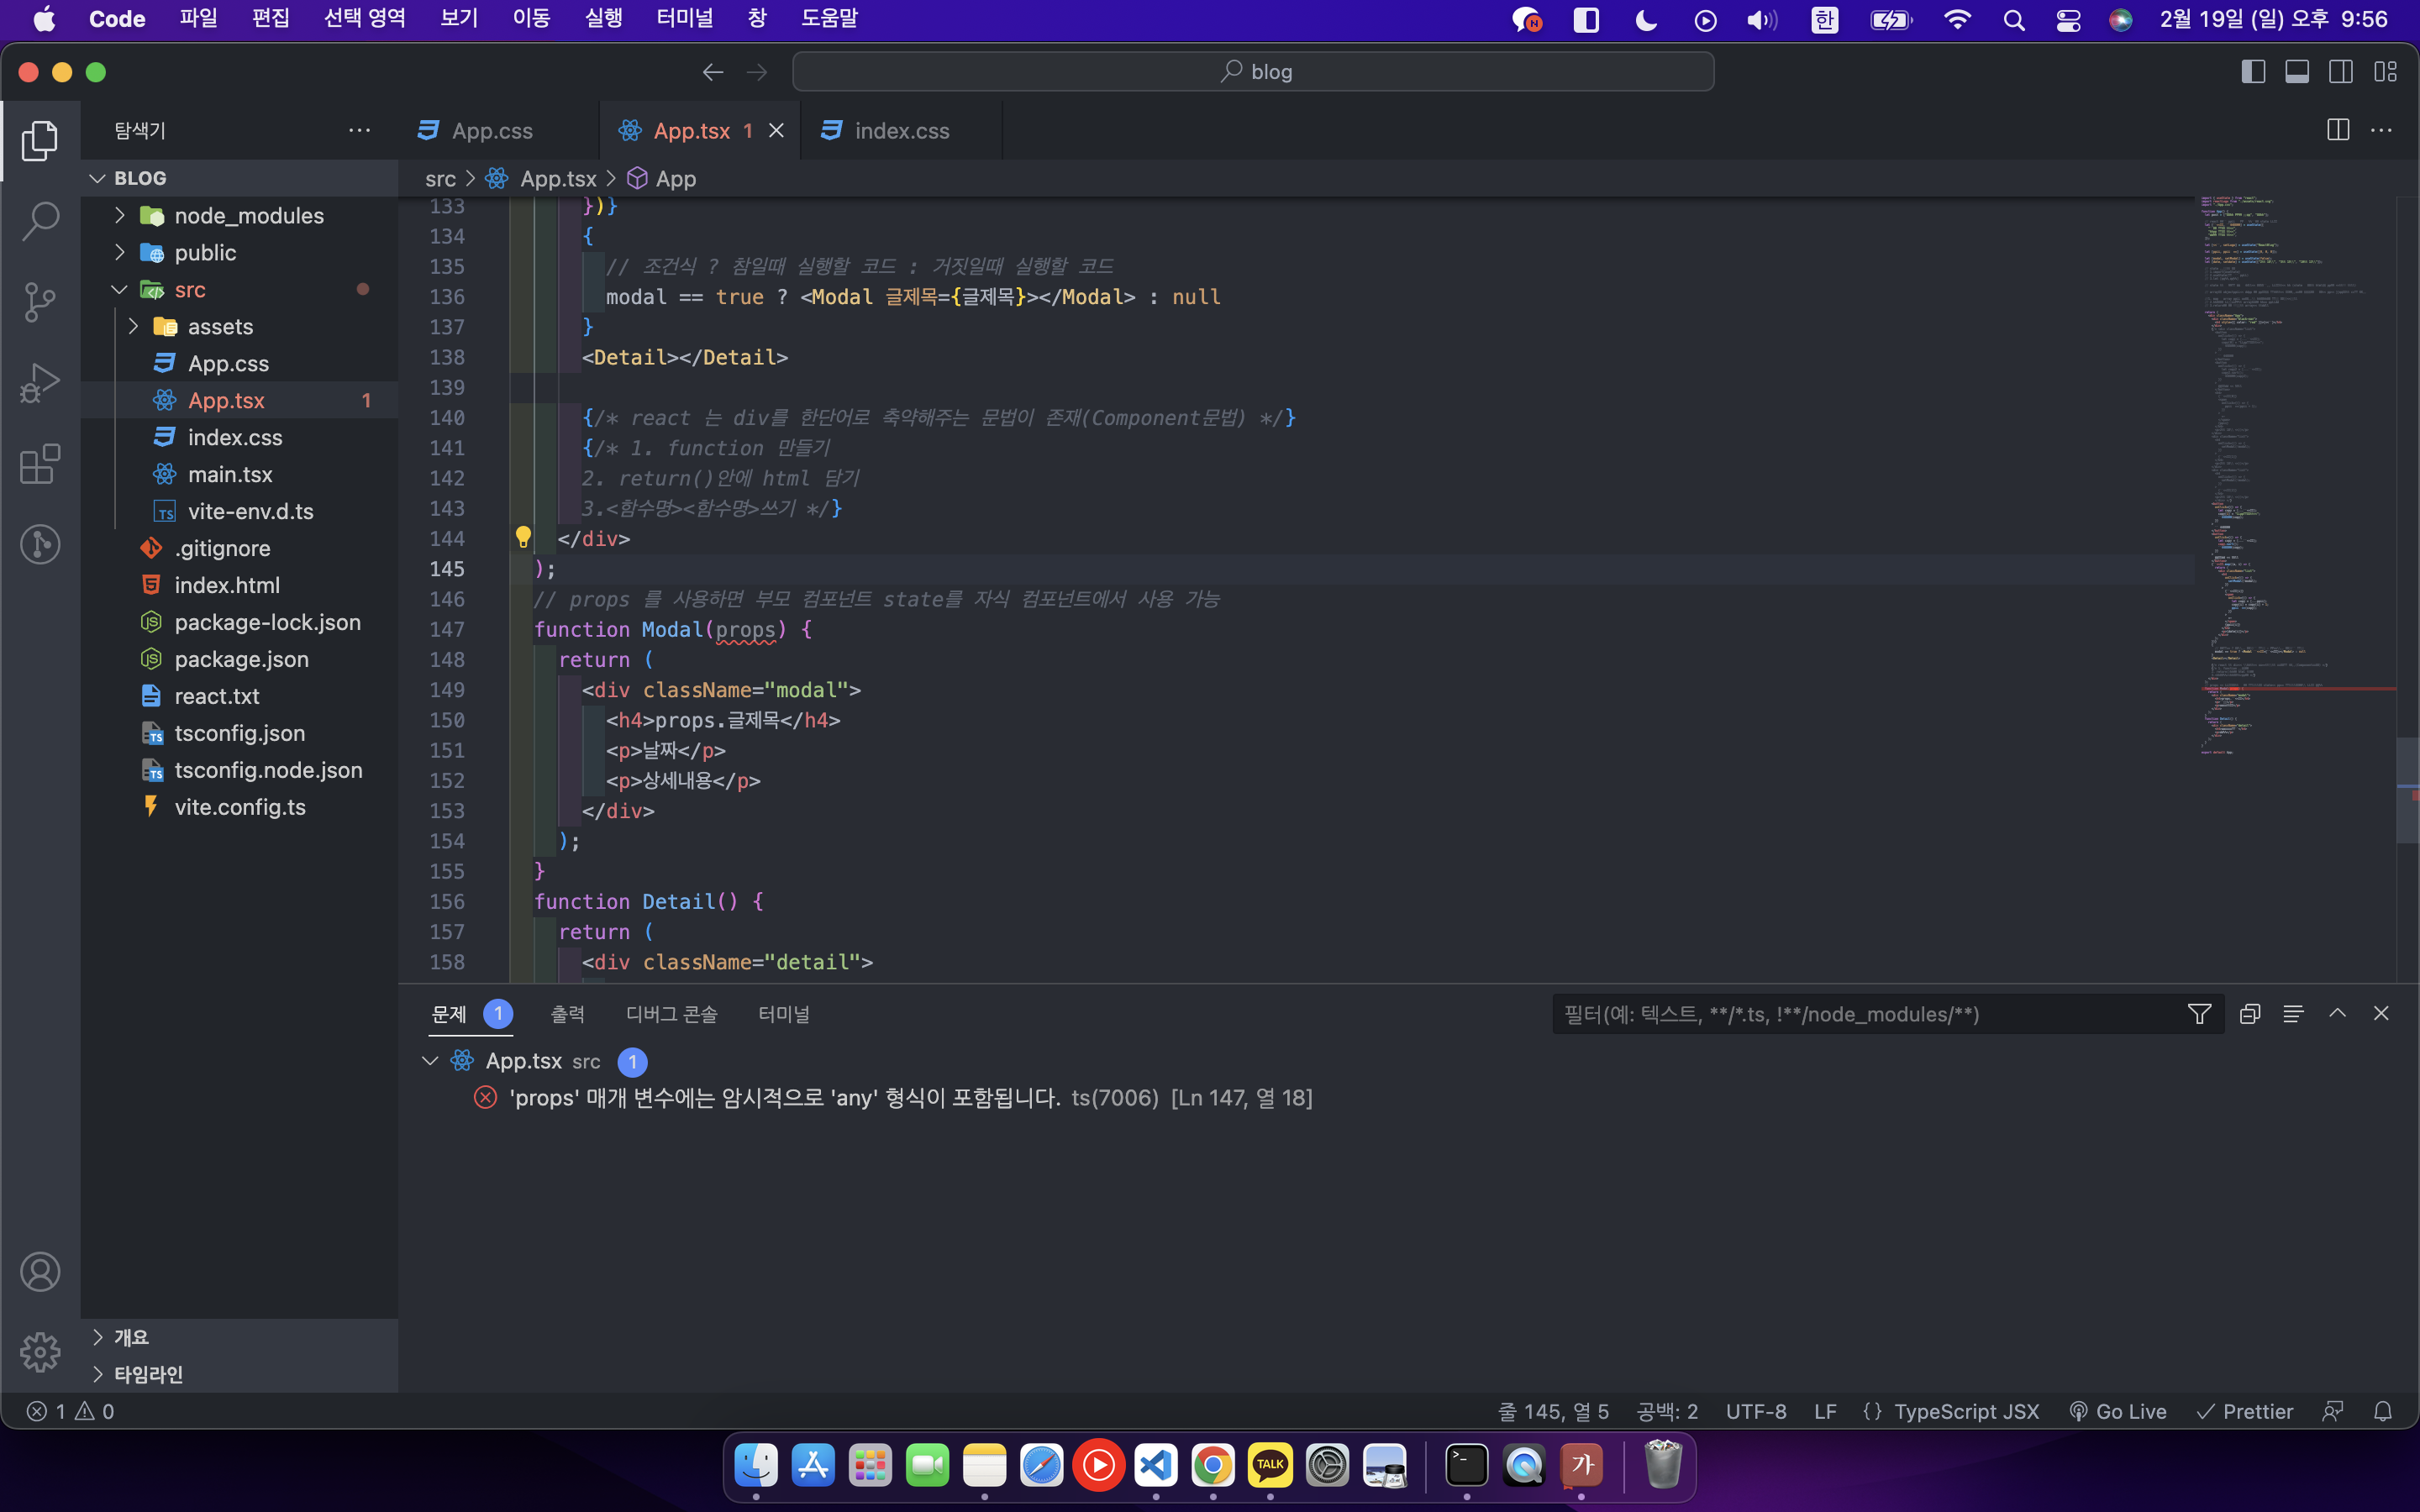
Task: Click errors and warnings count in status bar
Action: 70,1411
